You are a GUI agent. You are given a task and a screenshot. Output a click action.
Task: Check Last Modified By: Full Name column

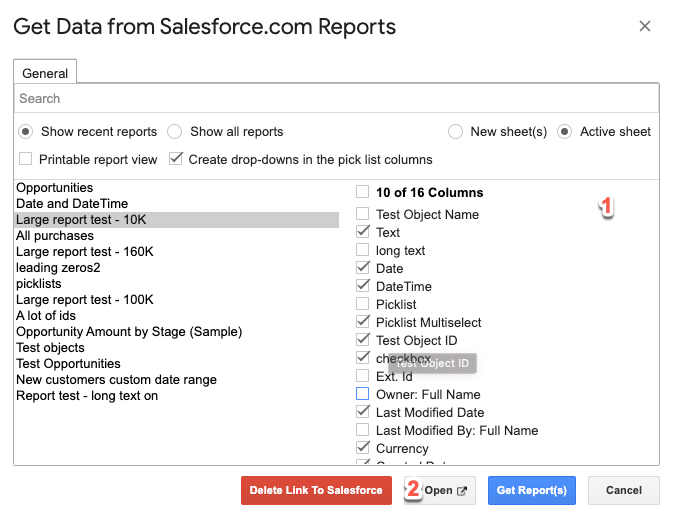tap(362, 430)
